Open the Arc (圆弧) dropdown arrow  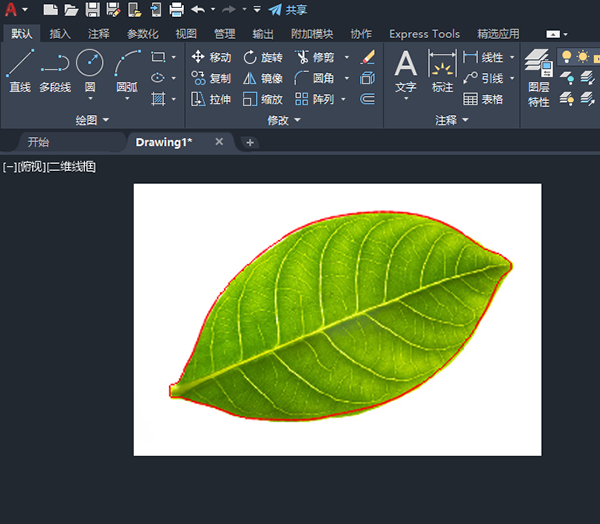tap(127, 98)
